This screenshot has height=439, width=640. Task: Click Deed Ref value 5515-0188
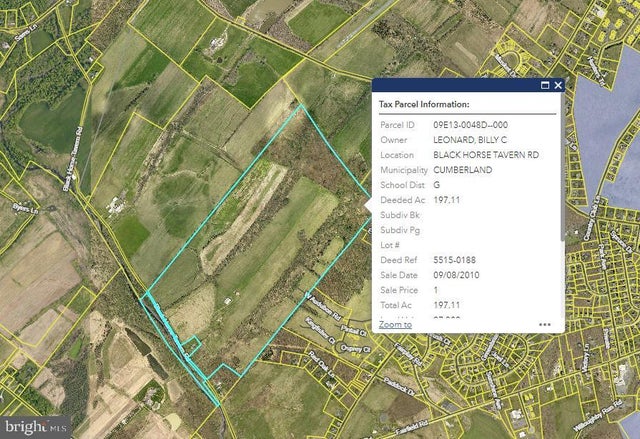(454, 260)
